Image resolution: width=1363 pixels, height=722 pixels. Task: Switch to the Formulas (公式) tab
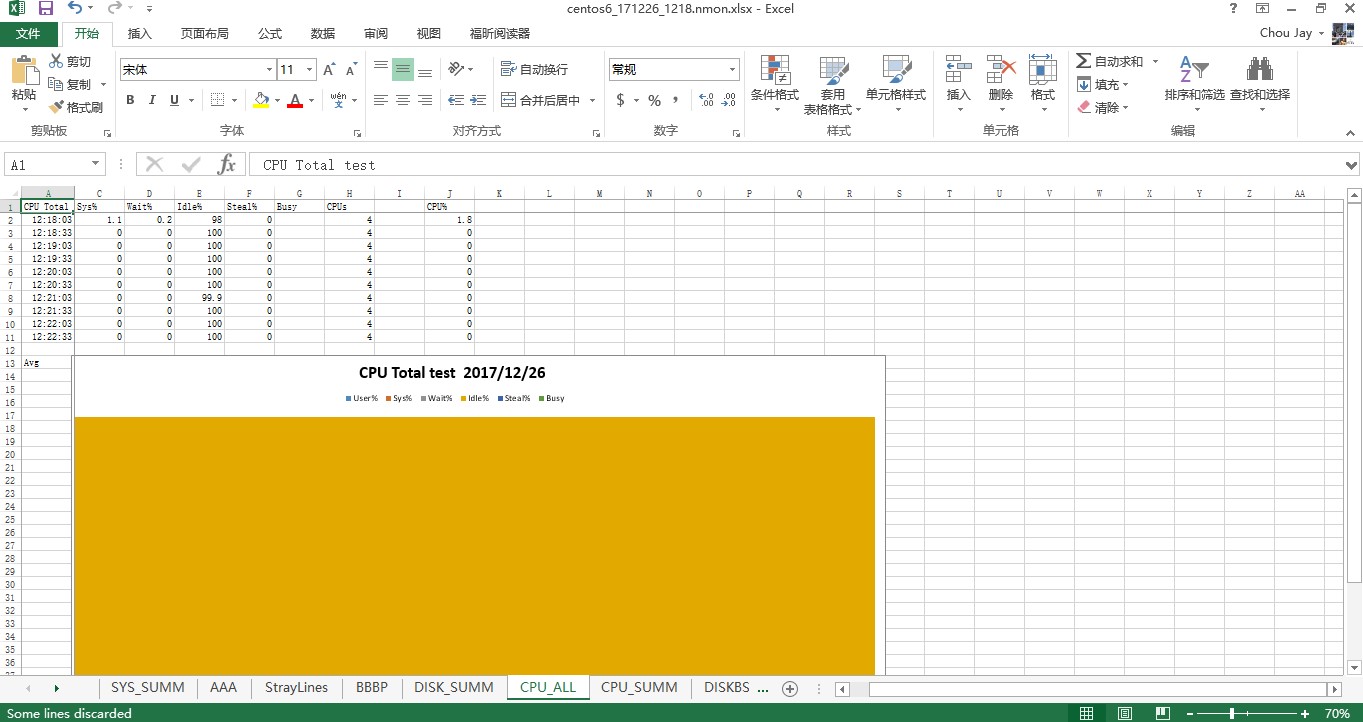270,33
